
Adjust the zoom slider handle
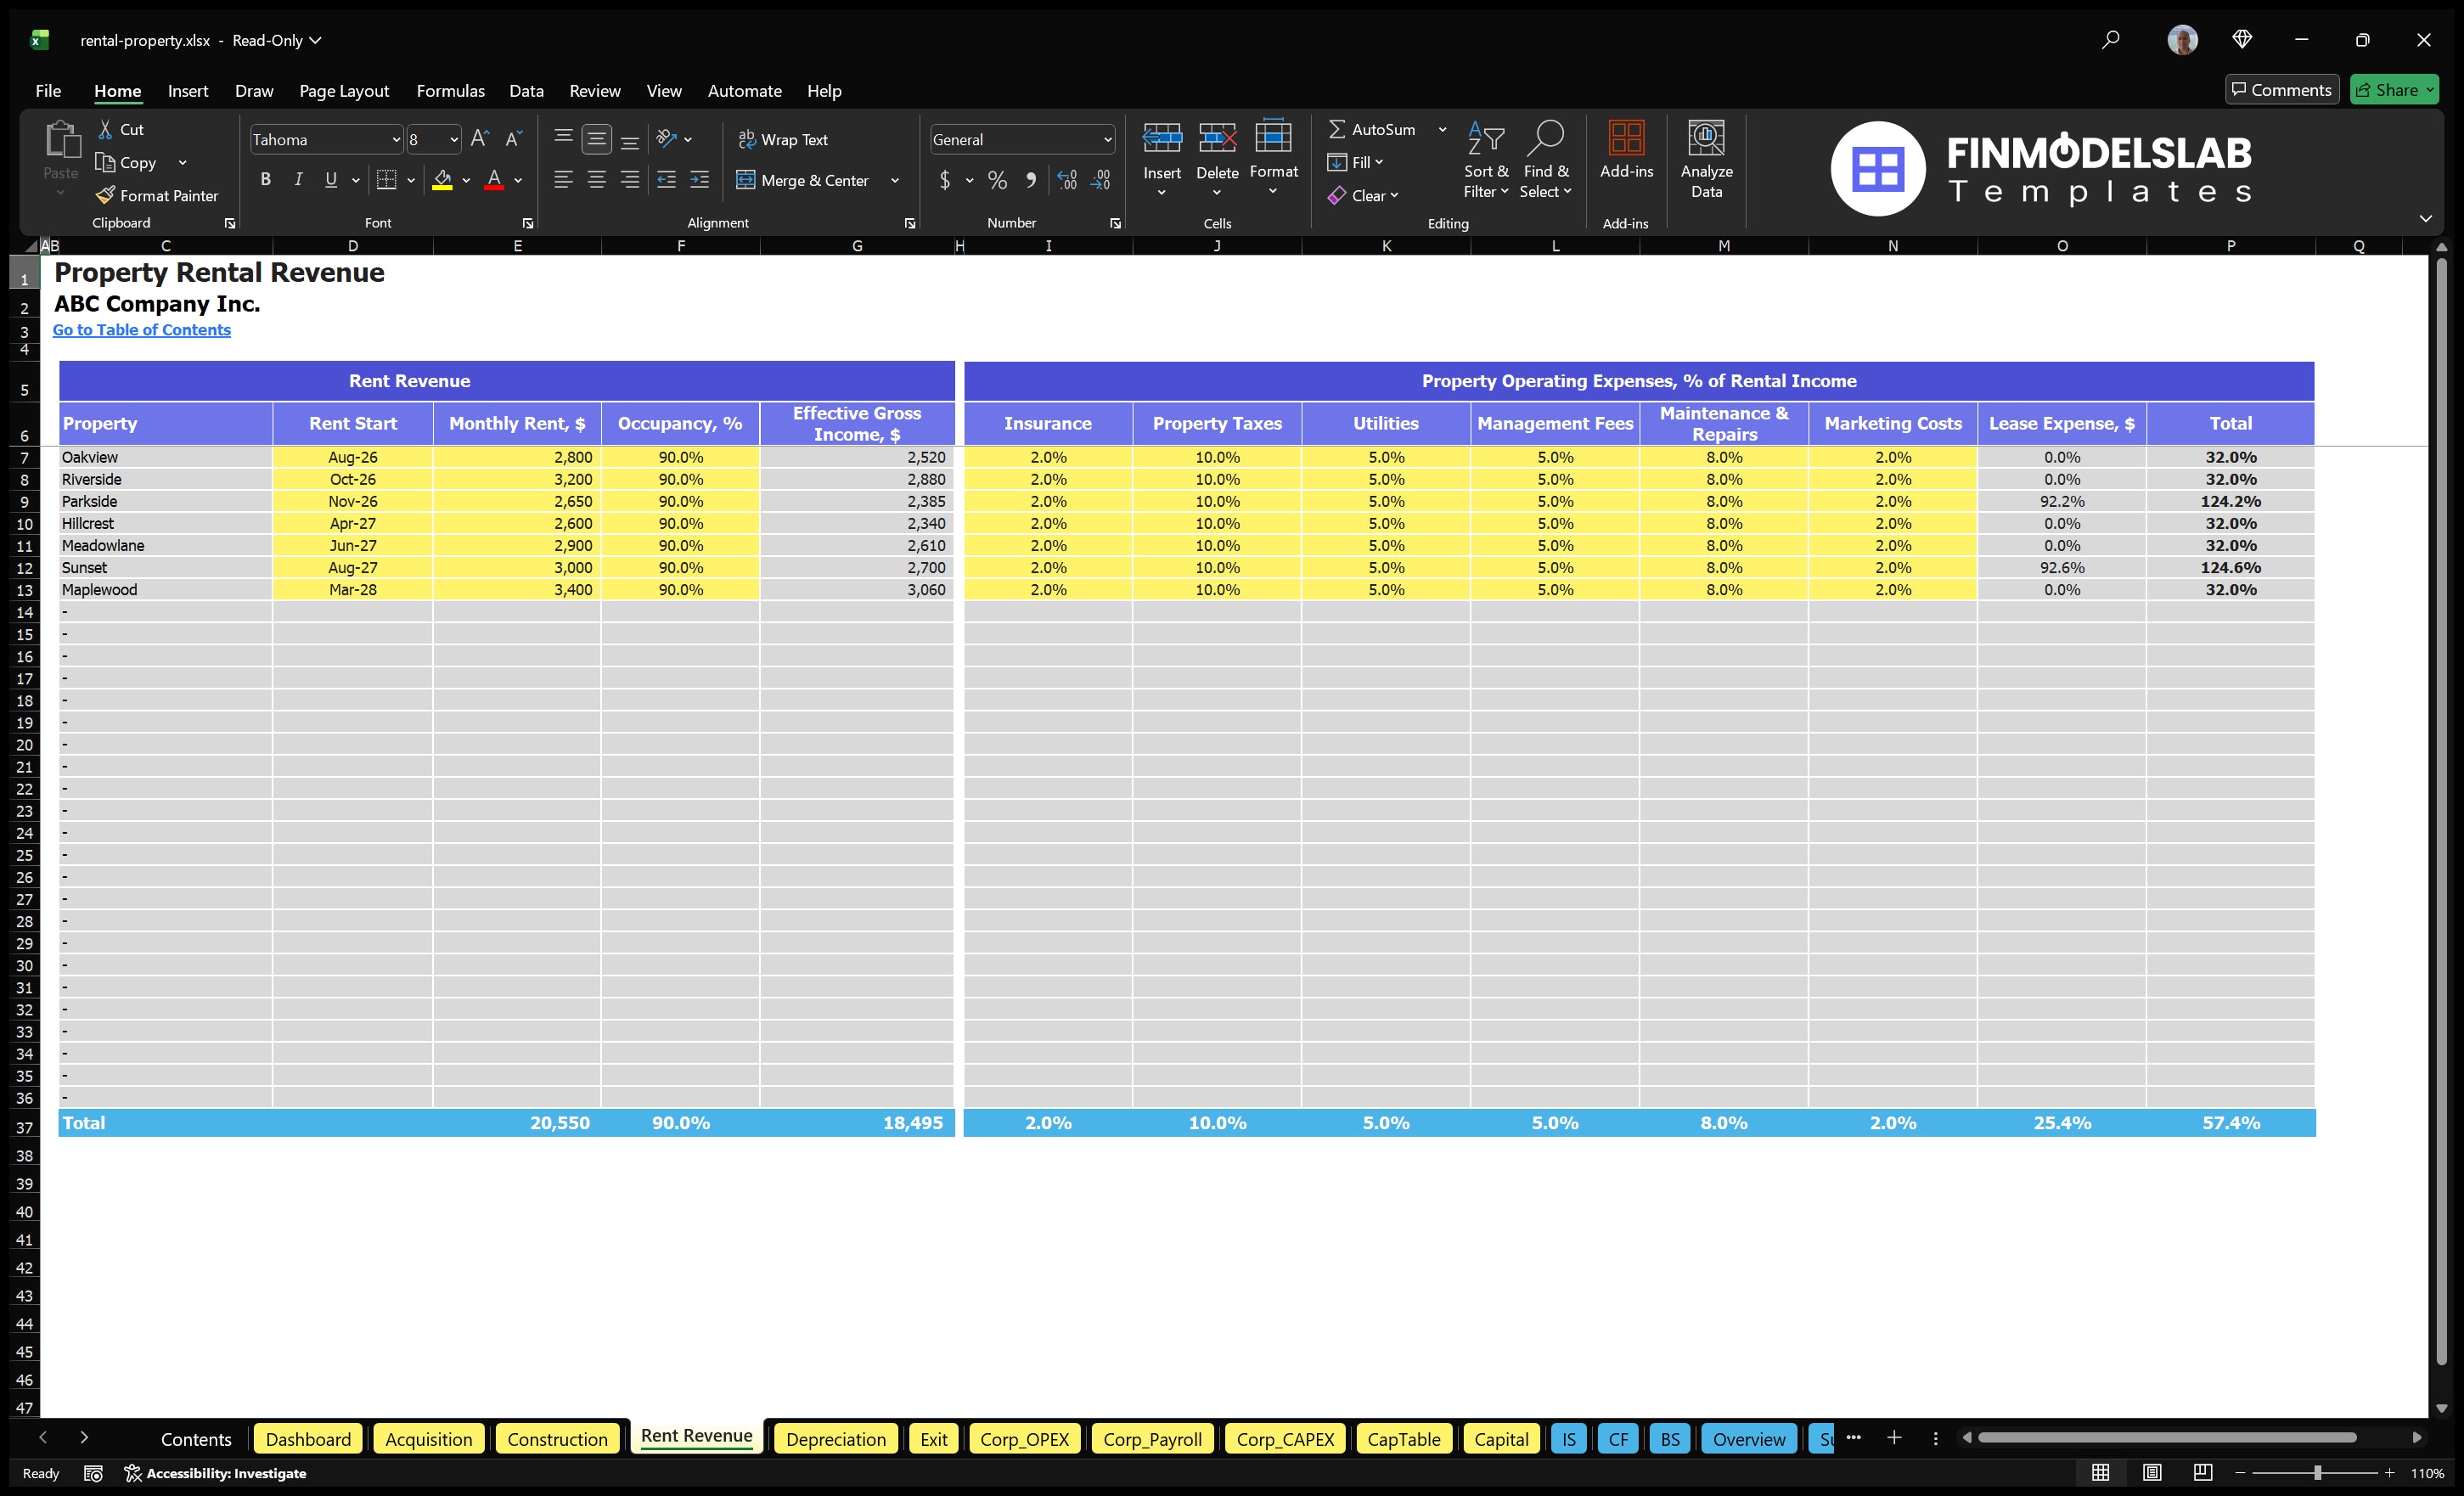[x=2317, y=1473]
